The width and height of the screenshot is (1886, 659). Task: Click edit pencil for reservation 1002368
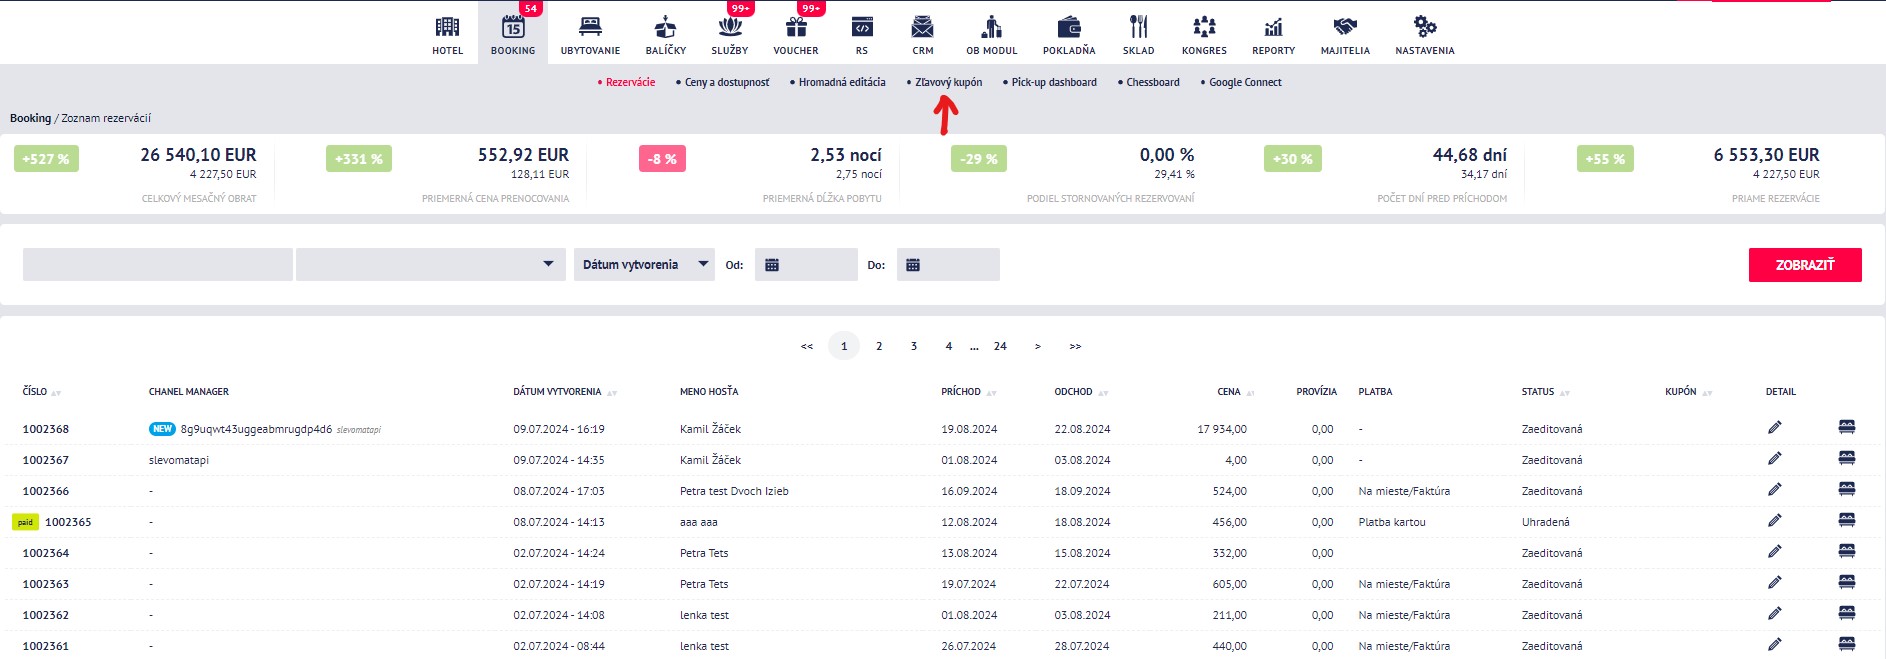point(1774,428)
